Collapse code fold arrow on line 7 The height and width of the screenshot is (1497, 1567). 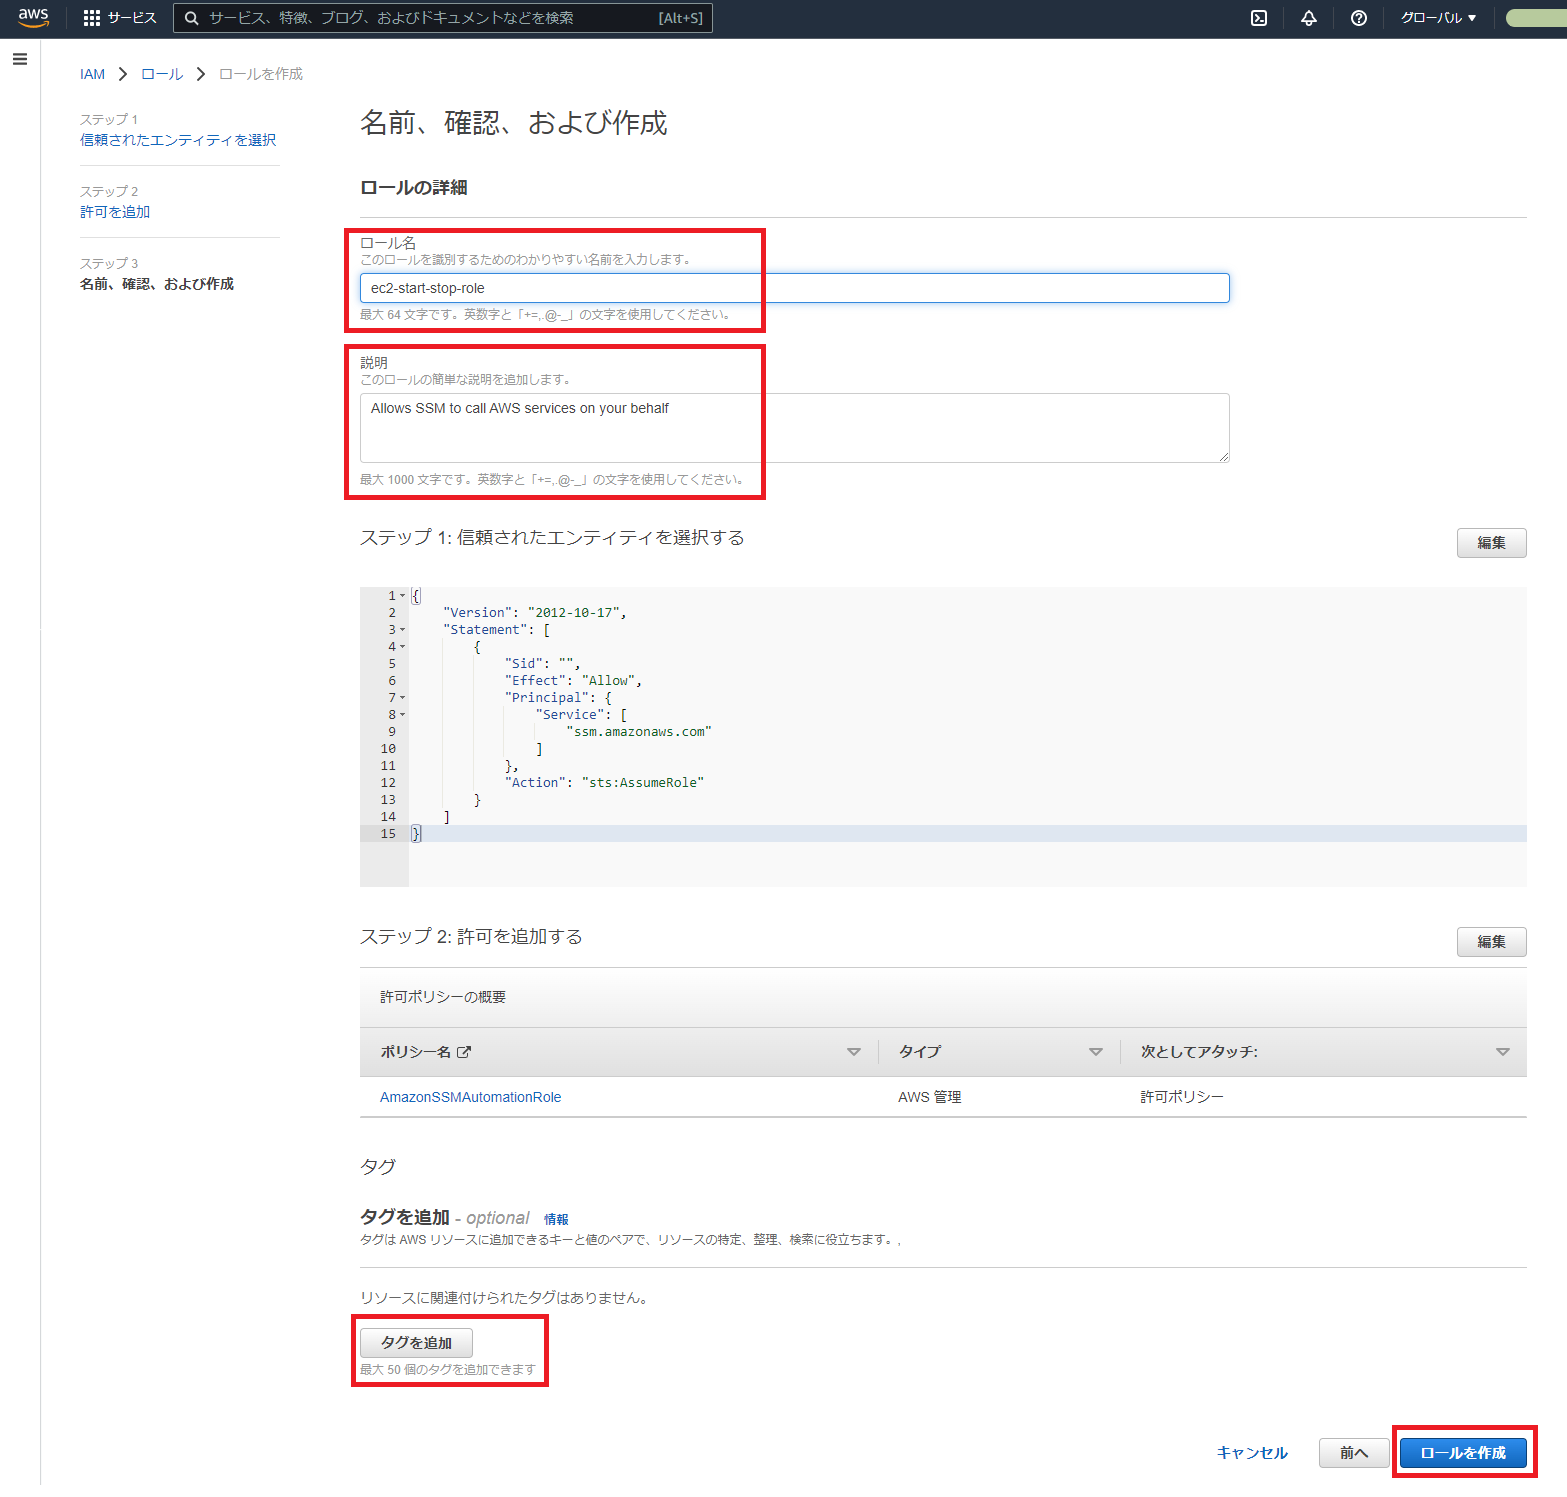click(x=403, y=698)
